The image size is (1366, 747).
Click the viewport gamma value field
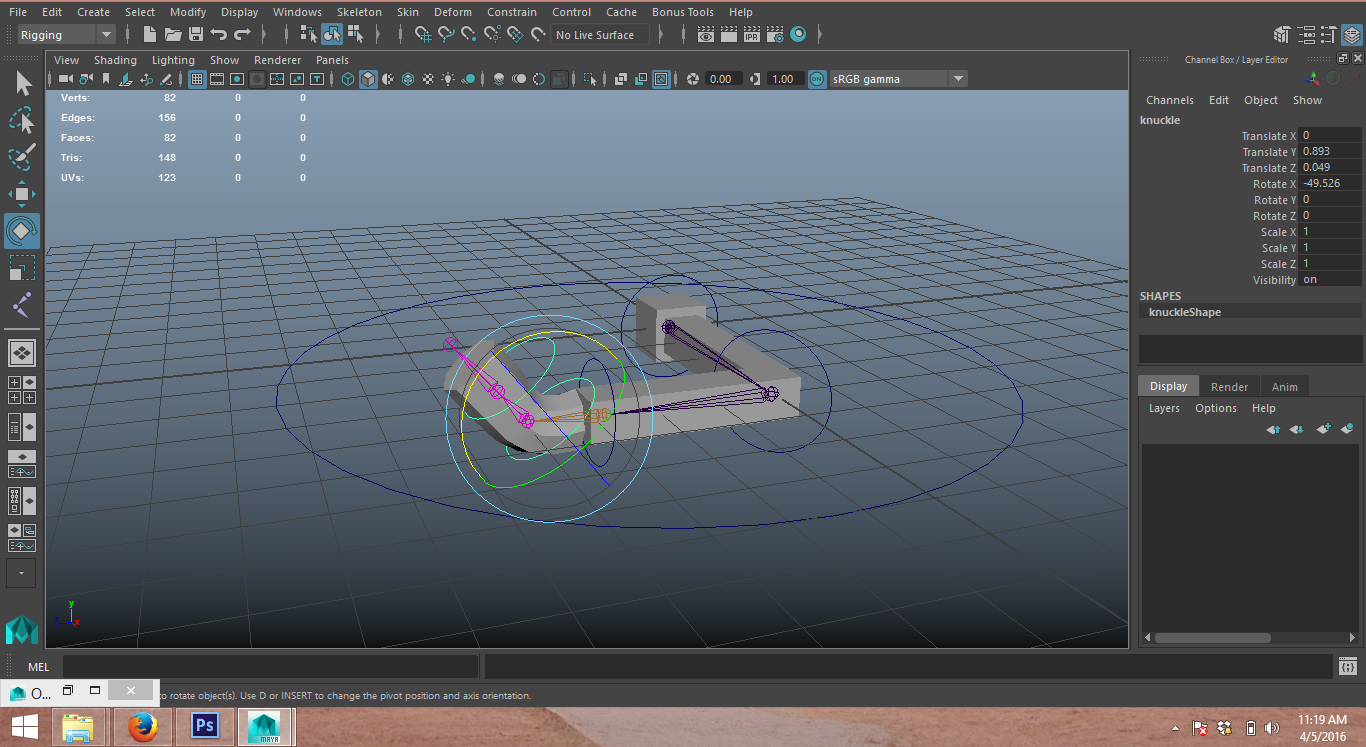point(784,79)
